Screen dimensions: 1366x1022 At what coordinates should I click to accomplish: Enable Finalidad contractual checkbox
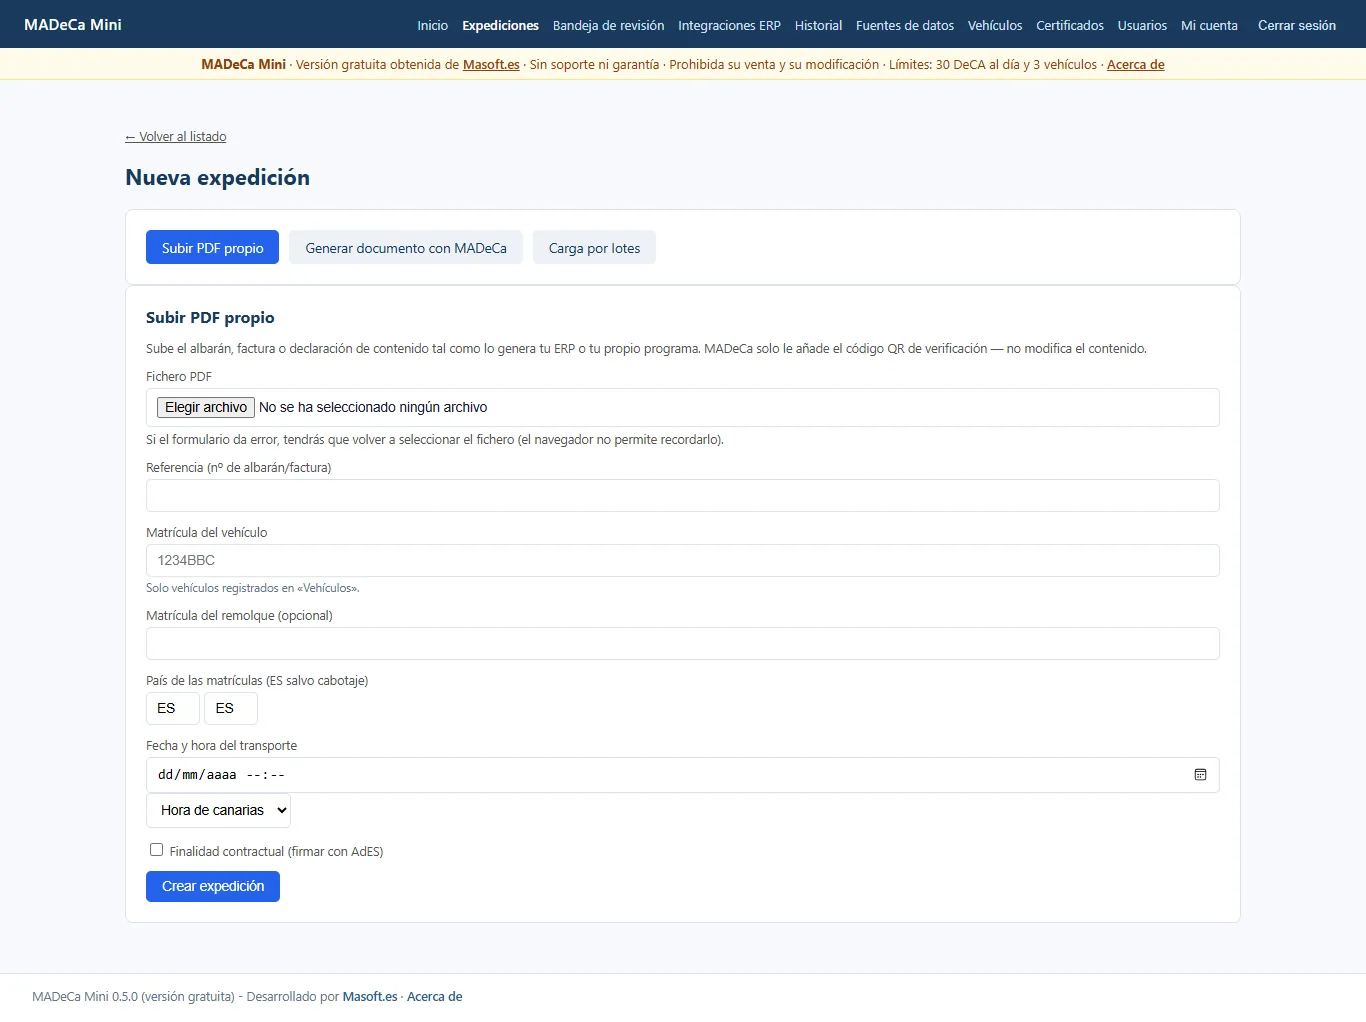coord(156,850)
